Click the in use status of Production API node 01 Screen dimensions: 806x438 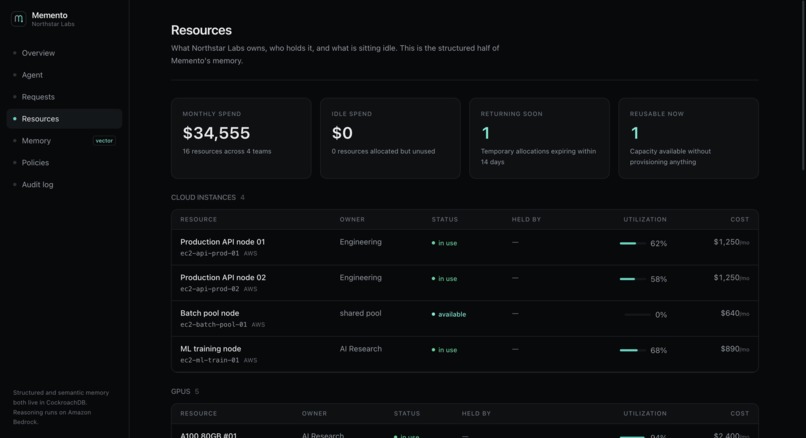pyautogui.click(x=444, y=243)
